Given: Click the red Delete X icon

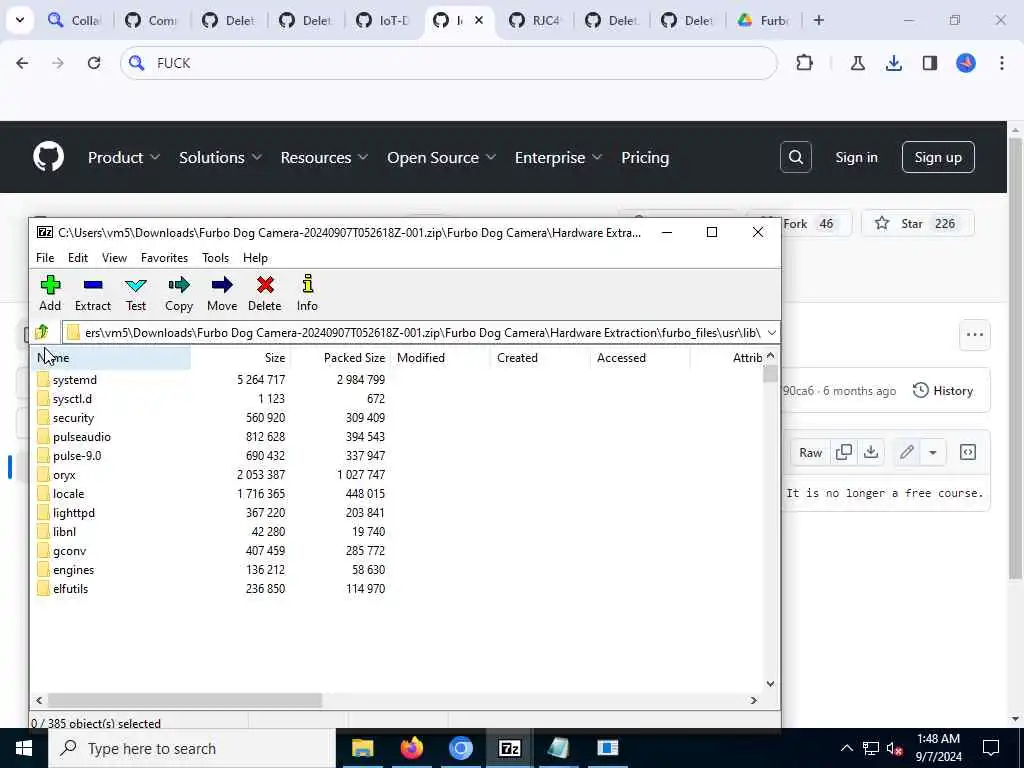Looking at the screenshot, I should pos(265,285).
